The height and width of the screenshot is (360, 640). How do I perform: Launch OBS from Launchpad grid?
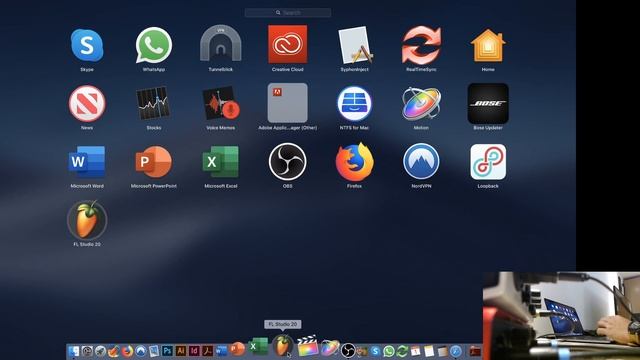click(x=287, y=162)
